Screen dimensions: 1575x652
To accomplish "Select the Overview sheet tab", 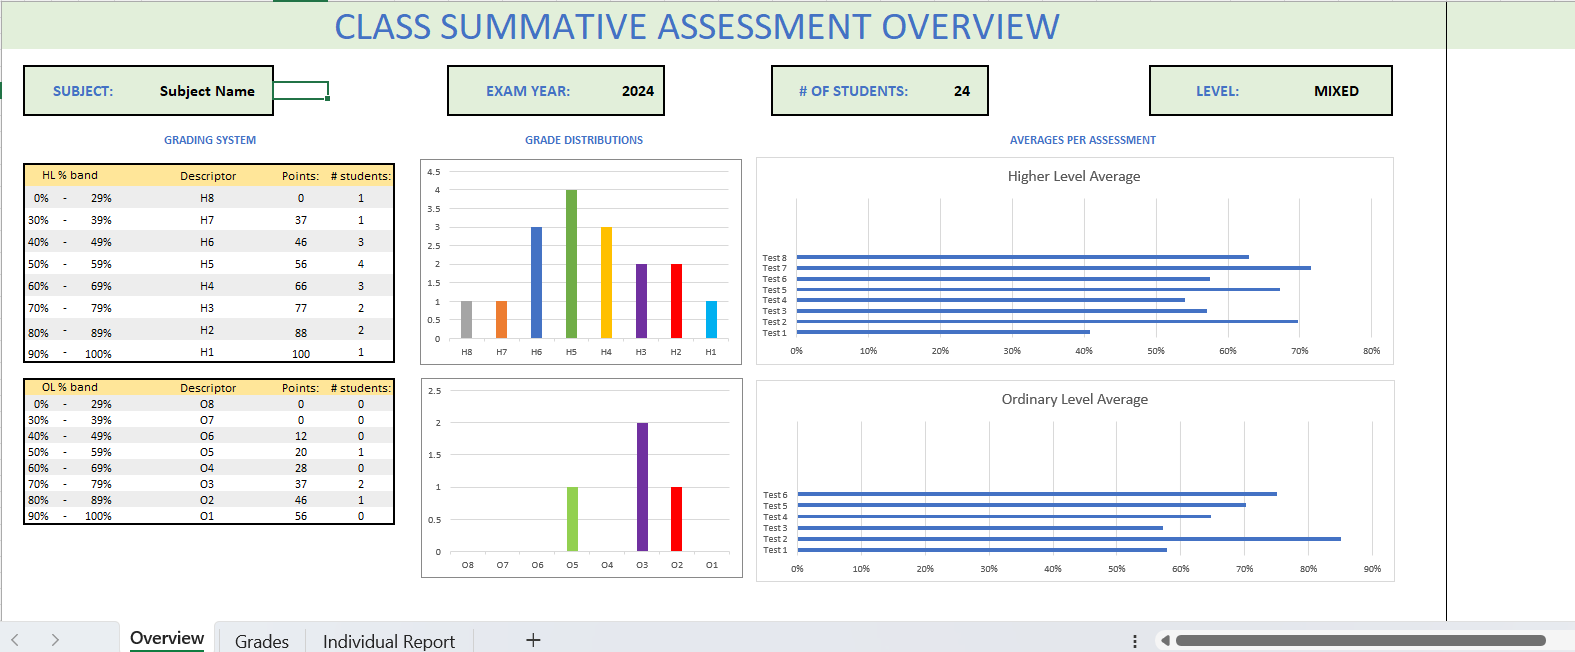I will coord(167,638).
